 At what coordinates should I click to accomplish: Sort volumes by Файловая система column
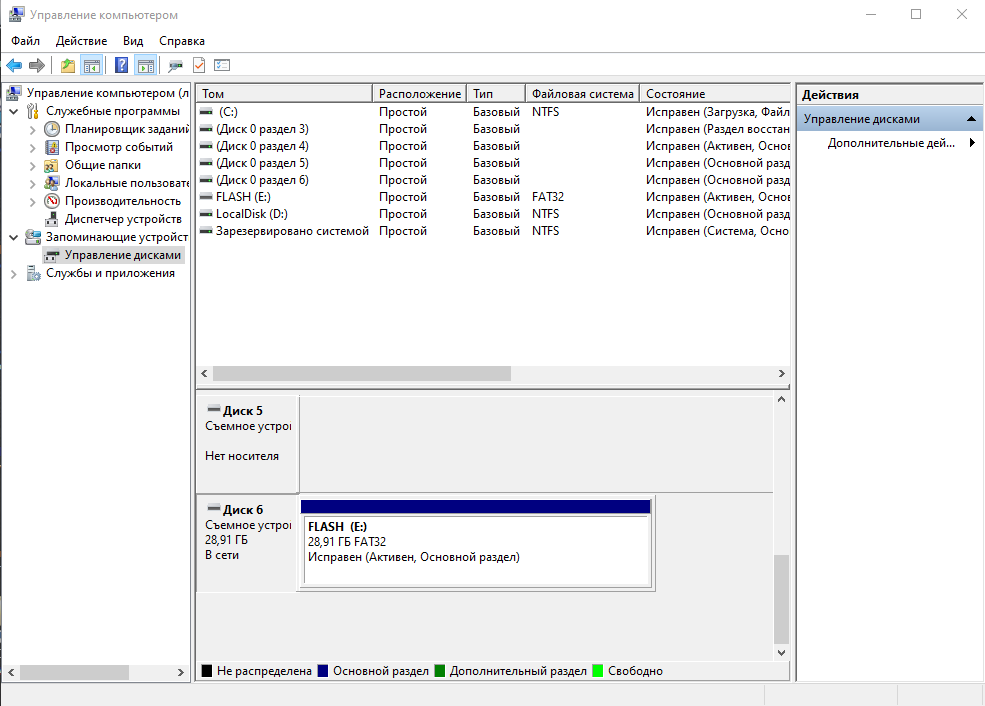582,94
